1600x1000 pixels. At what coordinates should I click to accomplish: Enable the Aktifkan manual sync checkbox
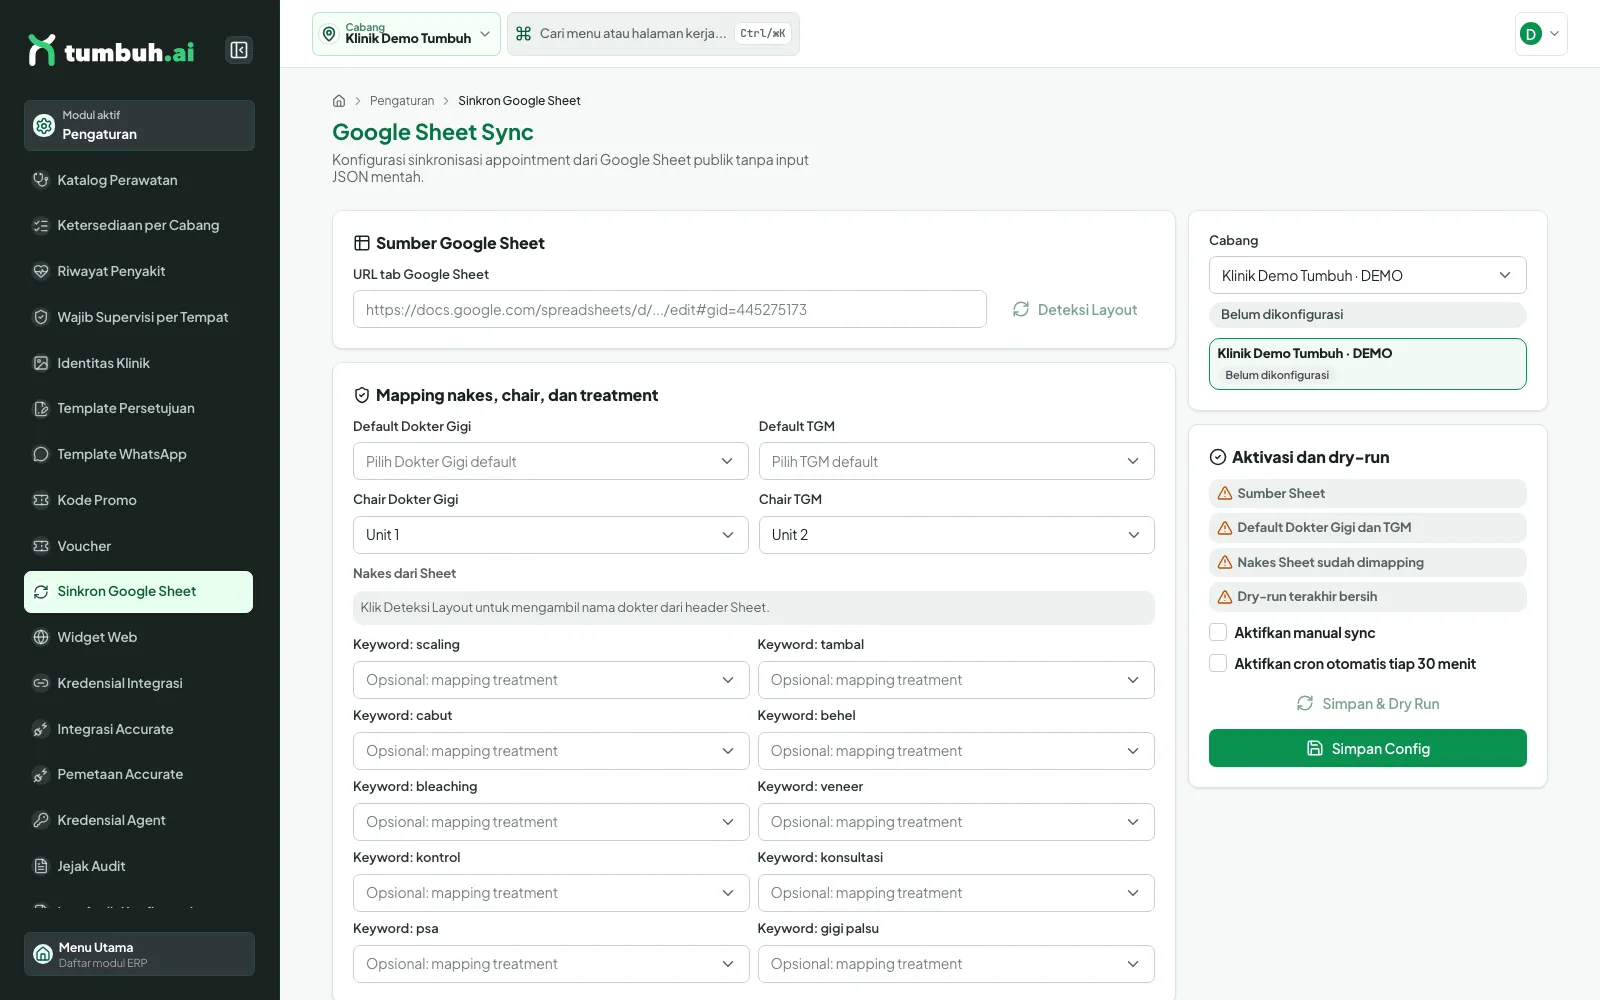[x=1218, y=632]
